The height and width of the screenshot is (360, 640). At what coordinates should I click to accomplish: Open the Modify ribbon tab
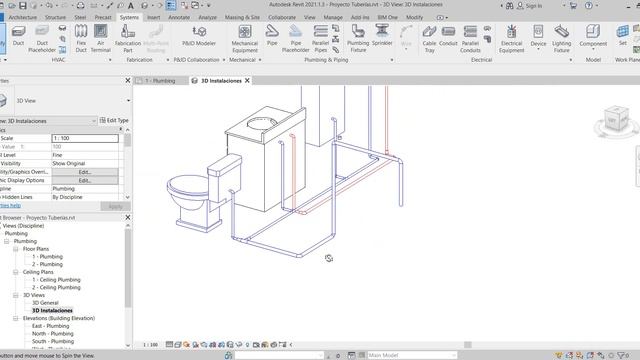[x=414, y=18]
